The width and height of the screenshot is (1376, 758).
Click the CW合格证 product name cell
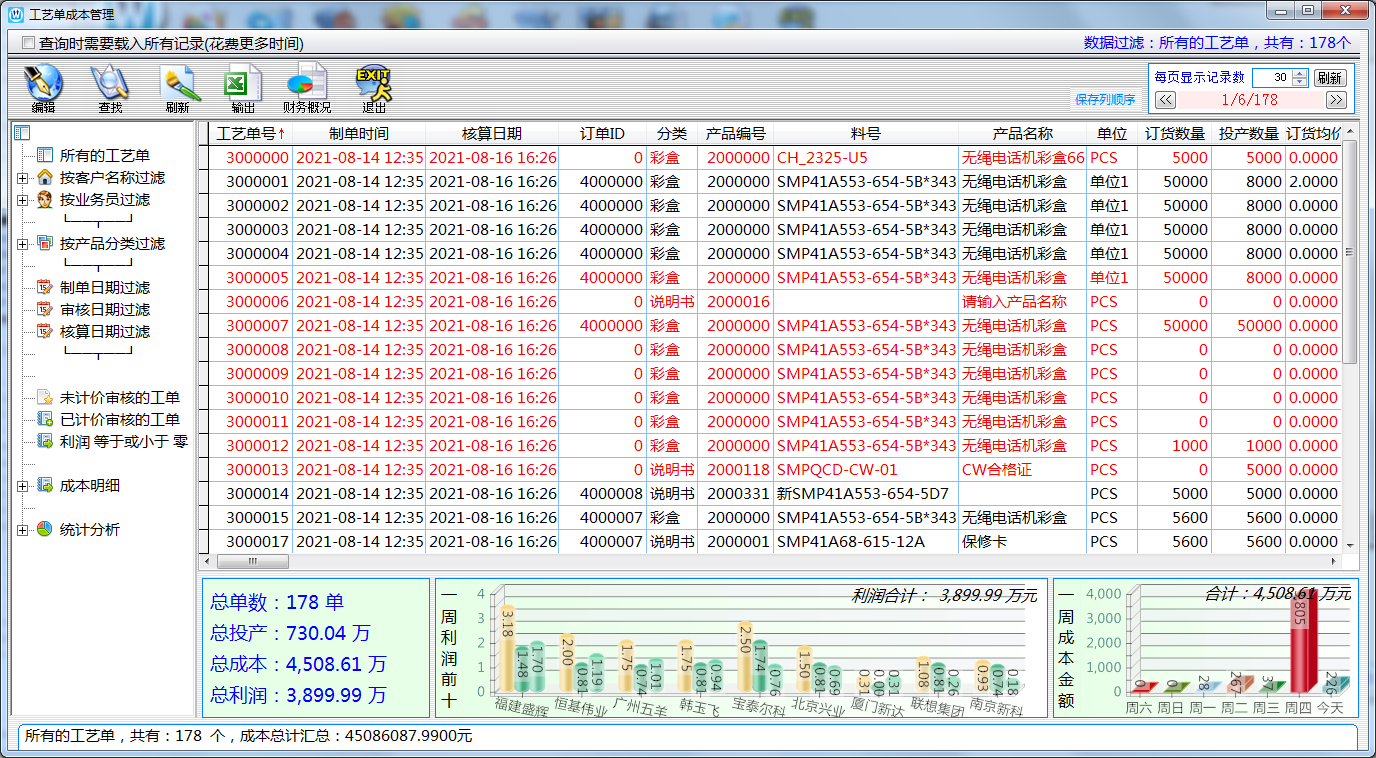tap(1022, 469)
